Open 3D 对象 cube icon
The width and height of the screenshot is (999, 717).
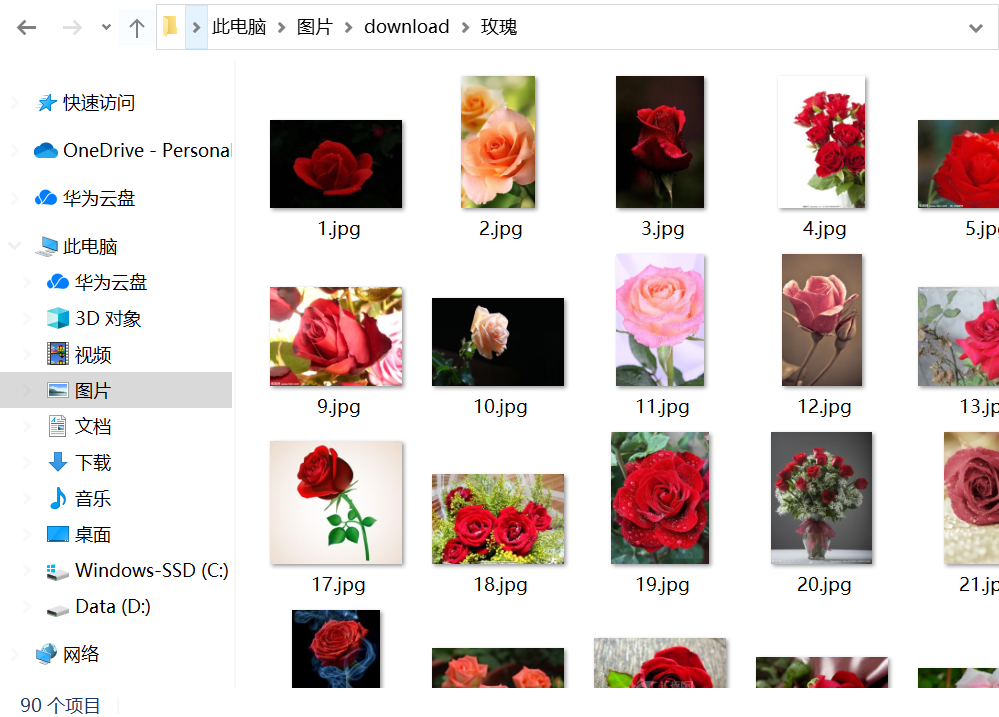tap(57, 318)
